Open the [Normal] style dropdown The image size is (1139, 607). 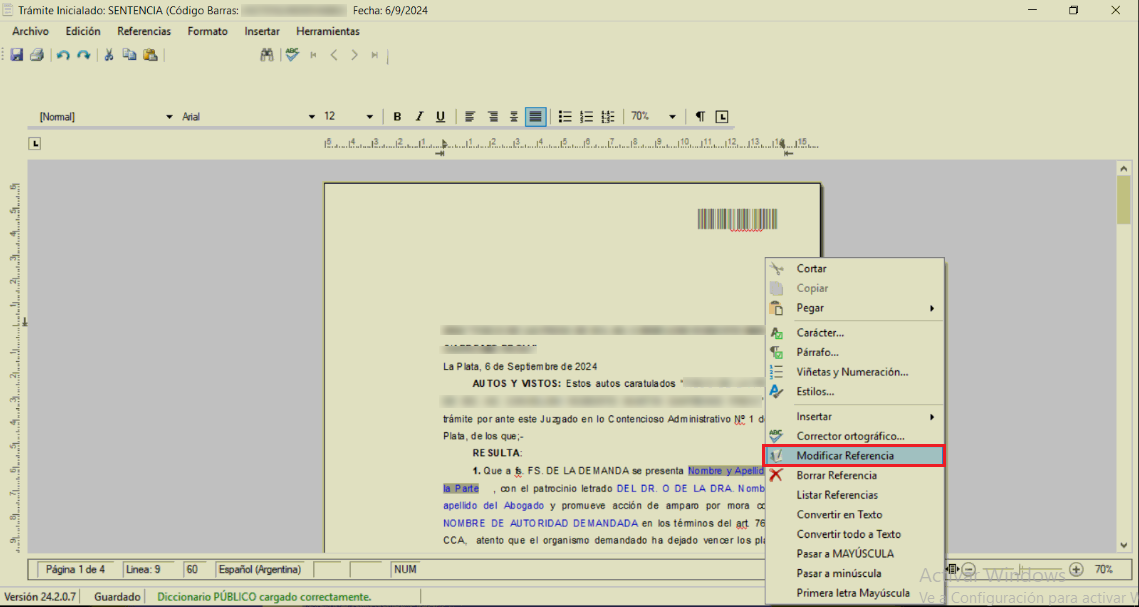[x=169, y=116]
